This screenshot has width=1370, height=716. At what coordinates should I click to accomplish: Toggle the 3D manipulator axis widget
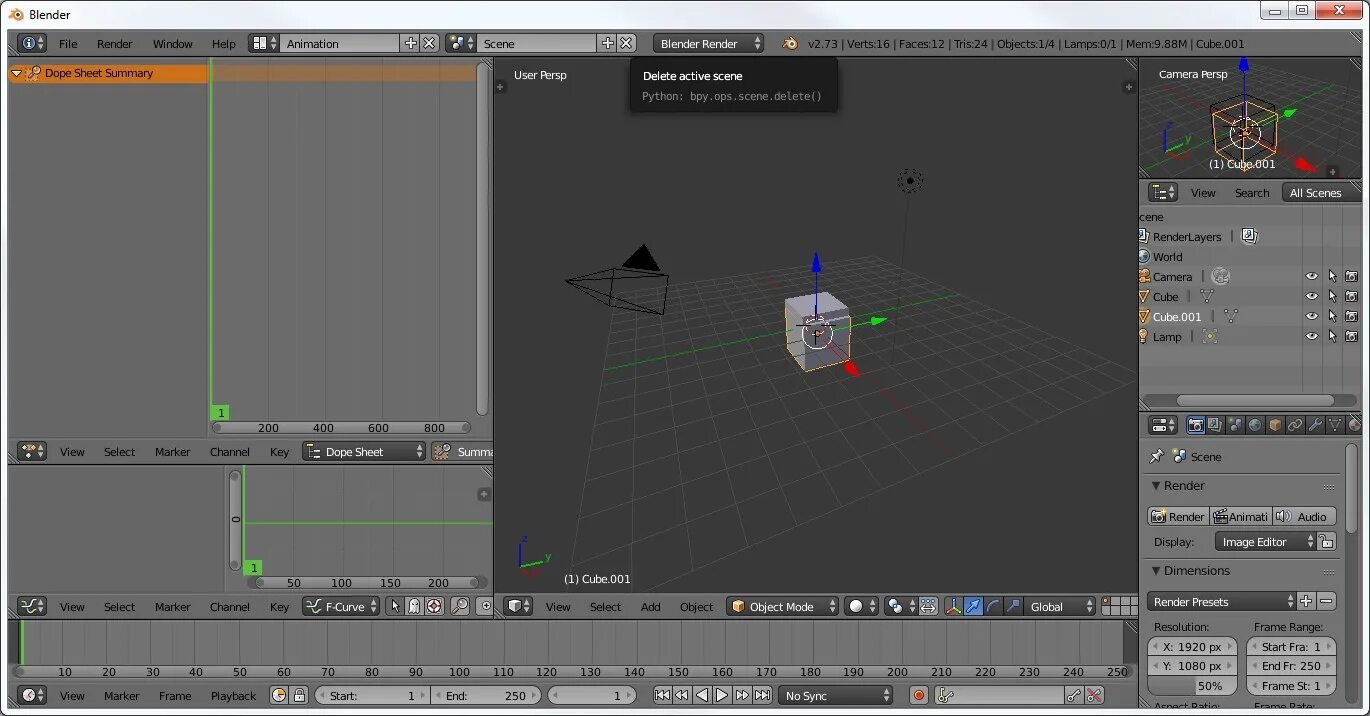[x=953, y=606]
